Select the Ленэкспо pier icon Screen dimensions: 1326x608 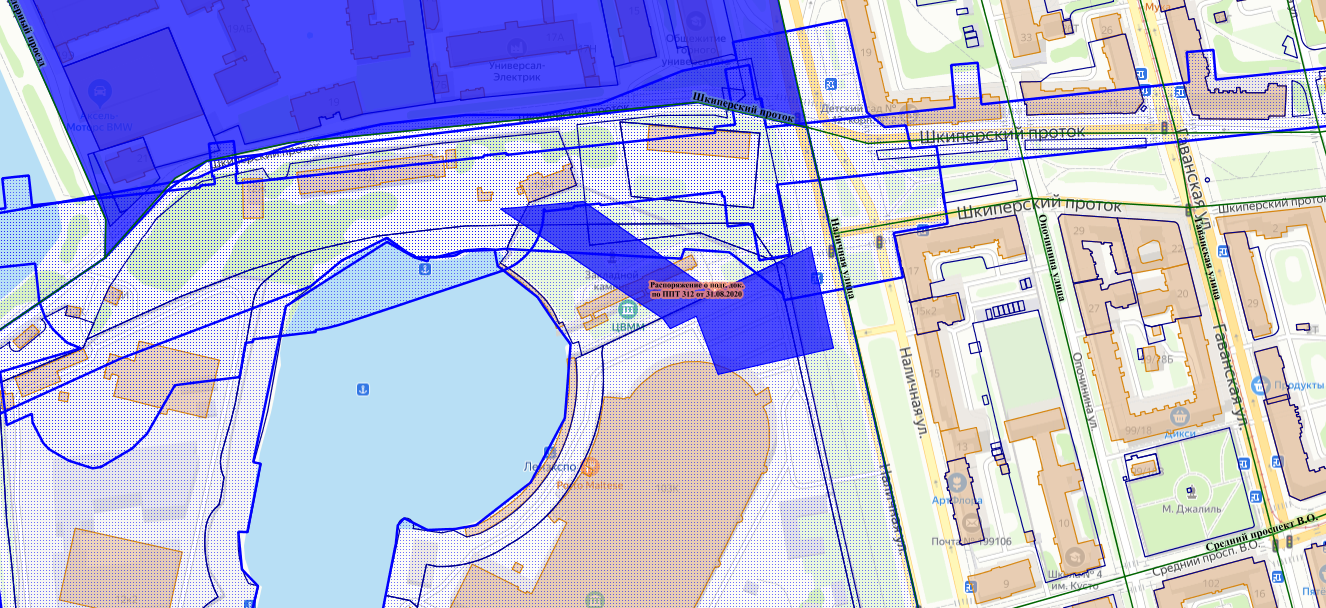coord(551,451)
